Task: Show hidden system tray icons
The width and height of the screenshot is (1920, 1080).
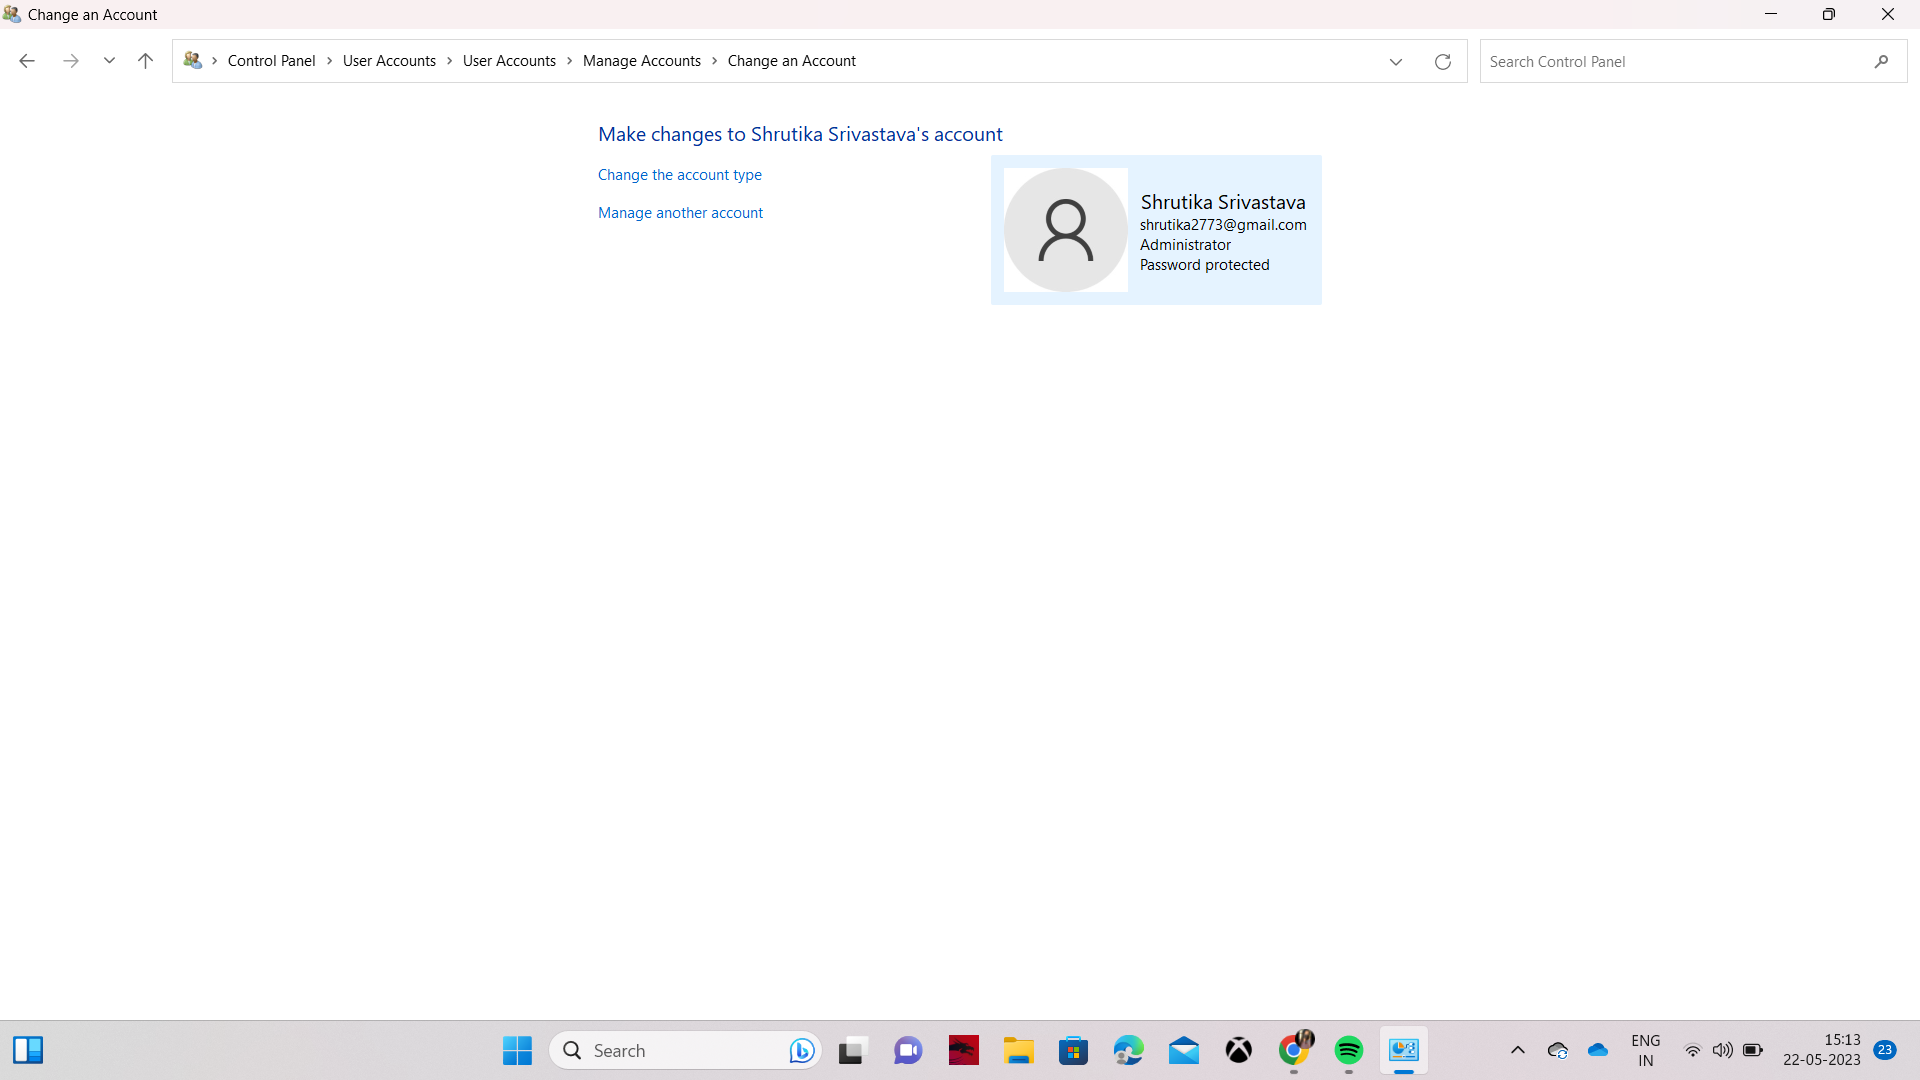Action: [x=1517, y=1050]
